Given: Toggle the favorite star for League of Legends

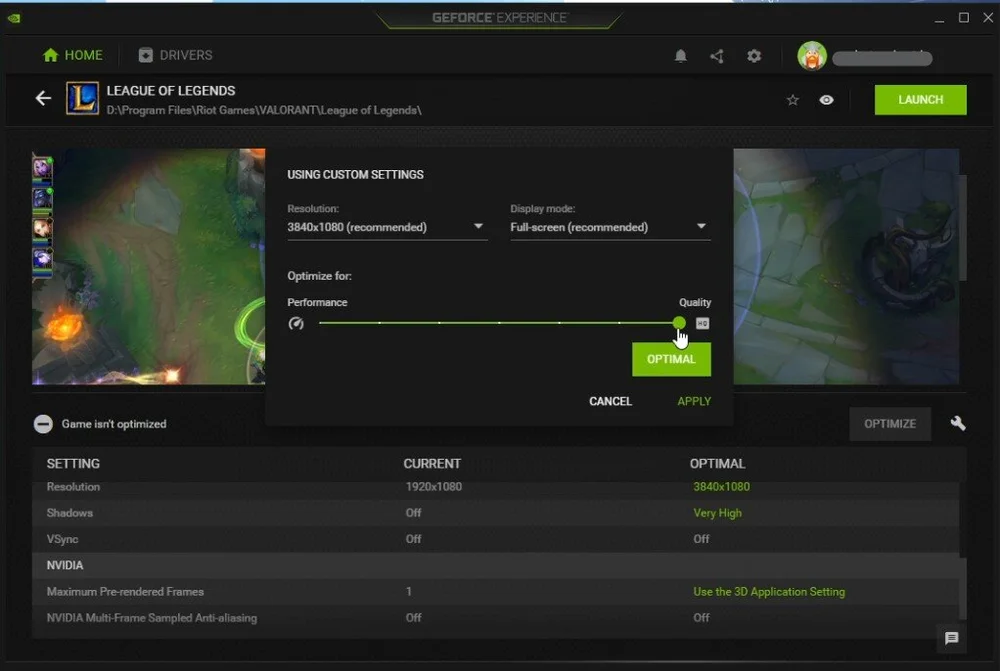Looking at the screenshot, I should point(792,99).
